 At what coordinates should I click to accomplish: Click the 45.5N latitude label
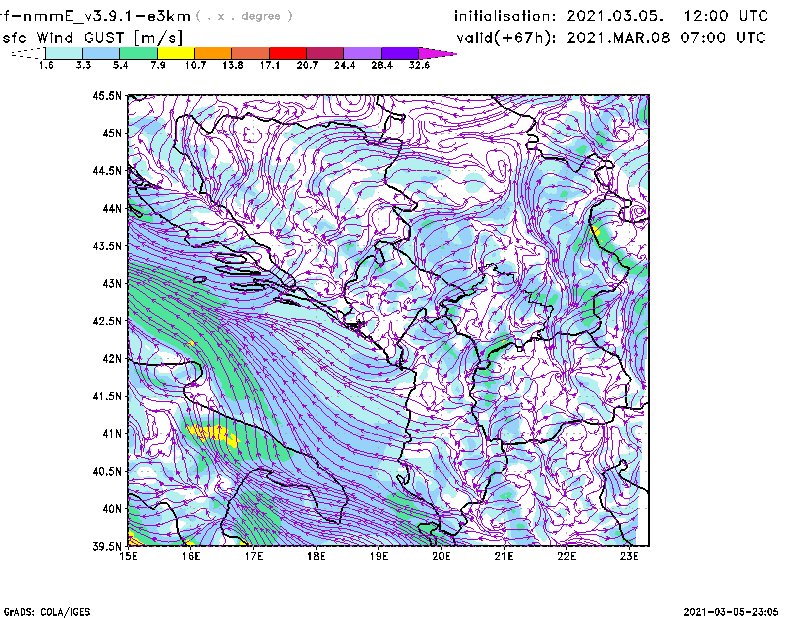pos(107,95)
